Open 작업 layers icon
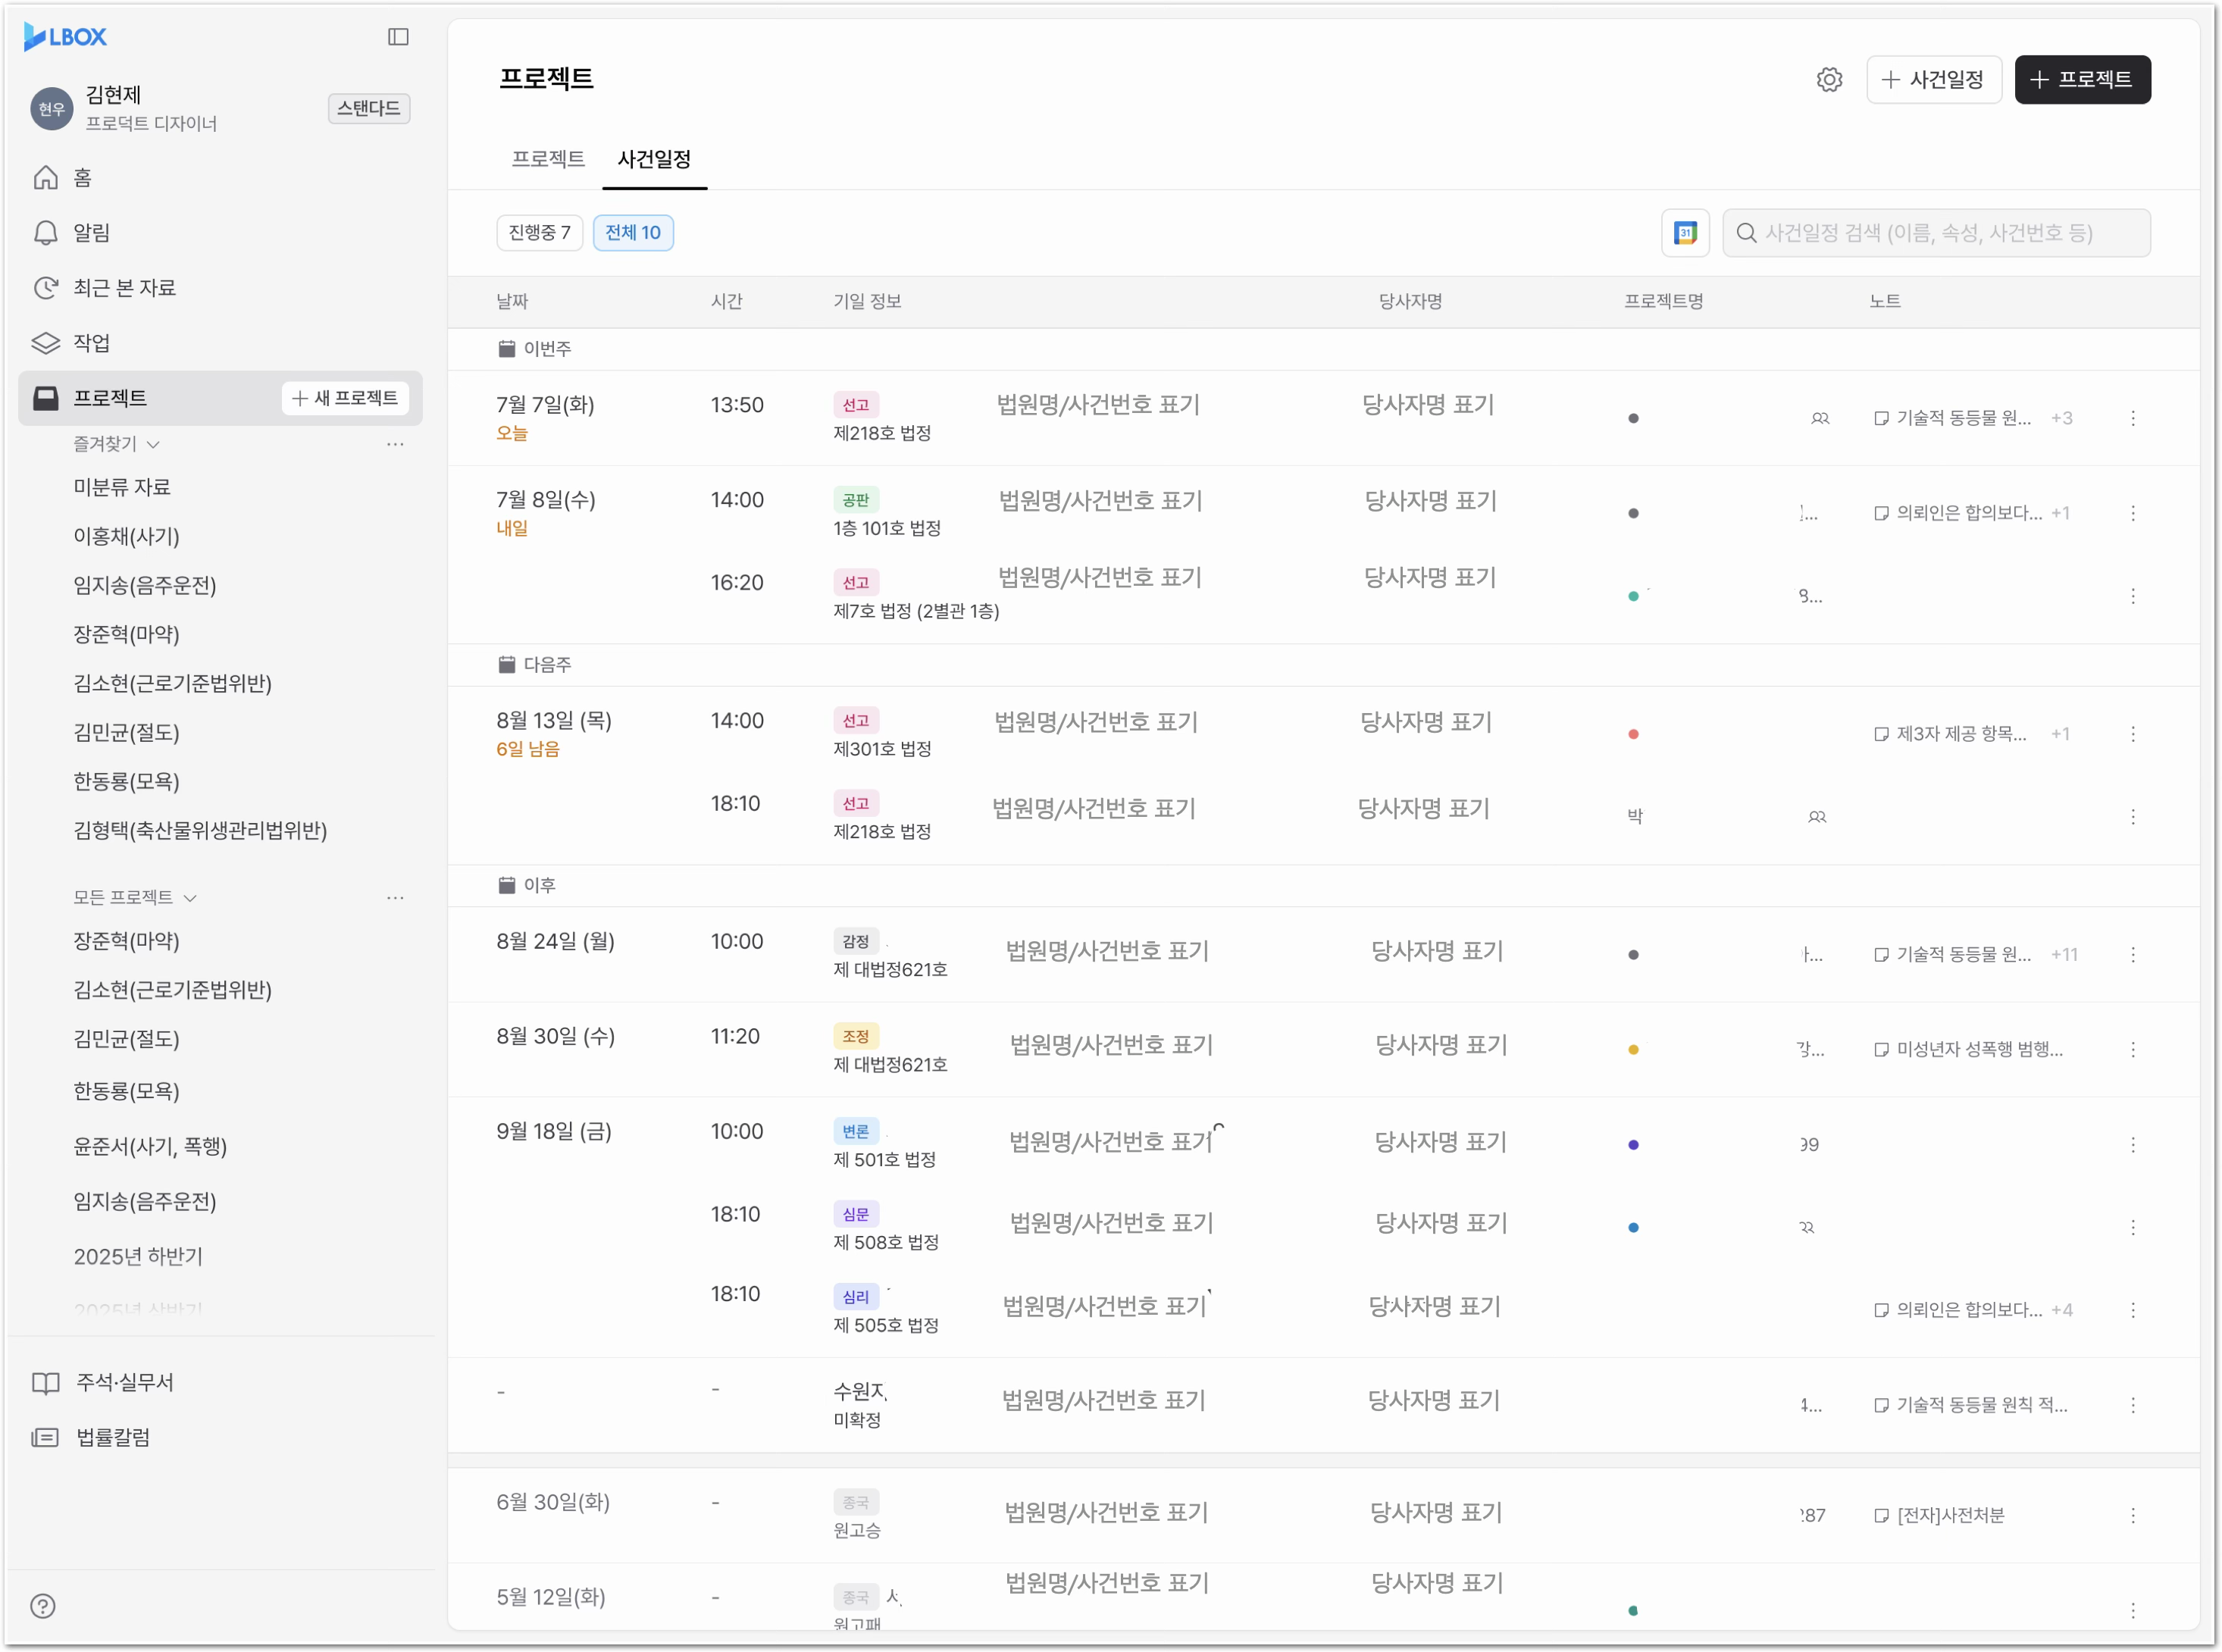This screenshot has width=2222, height=1652. tap(46, 343)
